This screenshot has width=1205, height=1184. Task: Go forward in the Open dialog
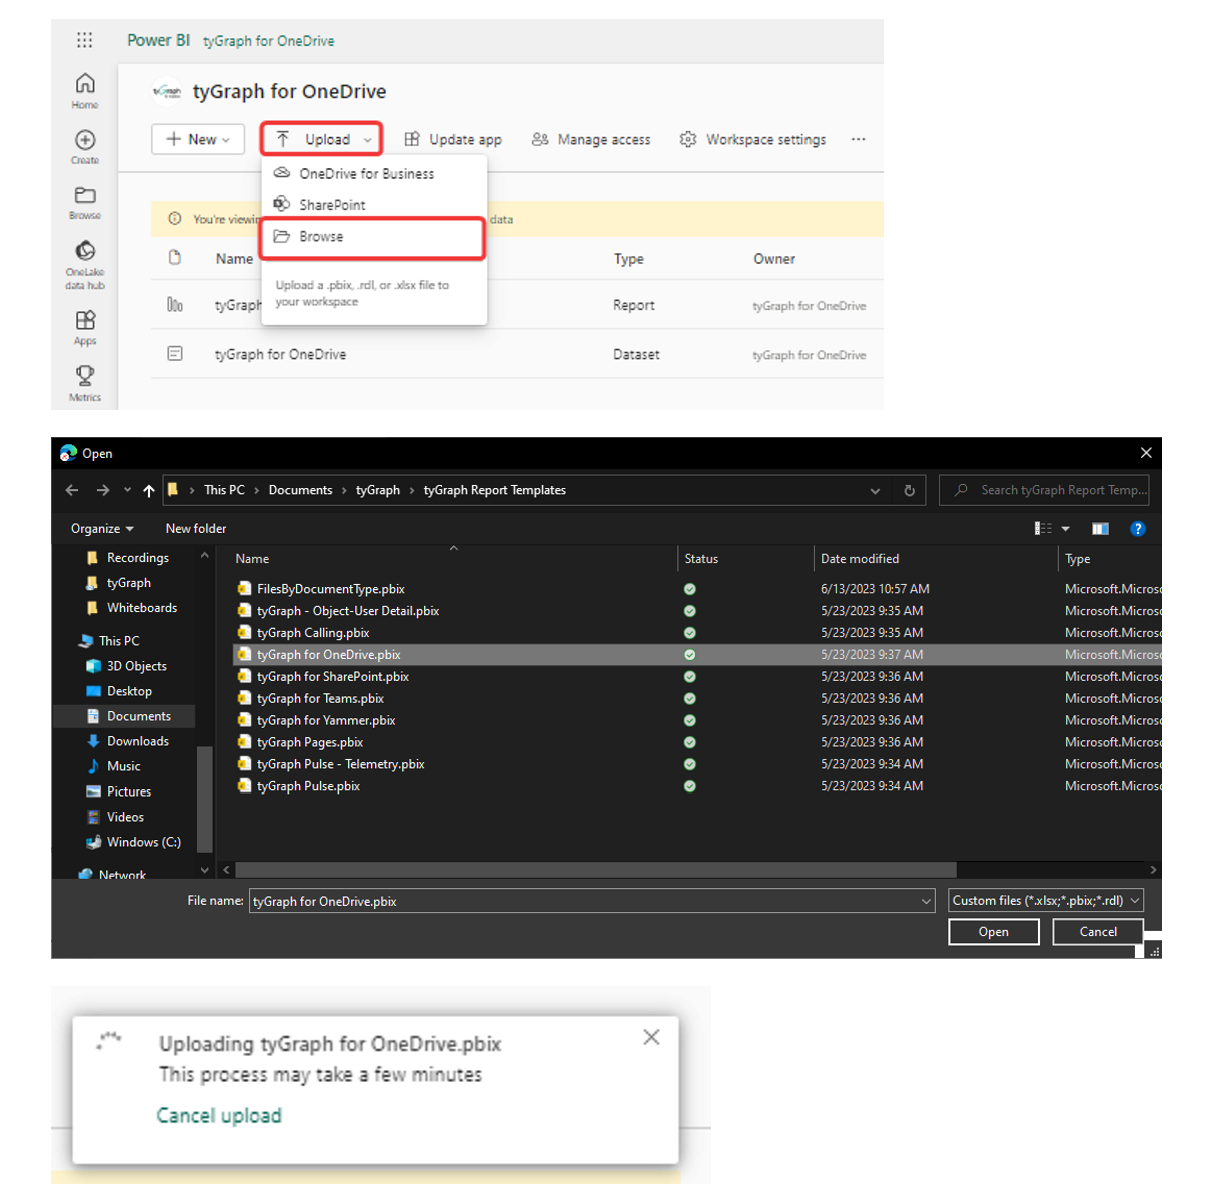click(x=103, y=490)
